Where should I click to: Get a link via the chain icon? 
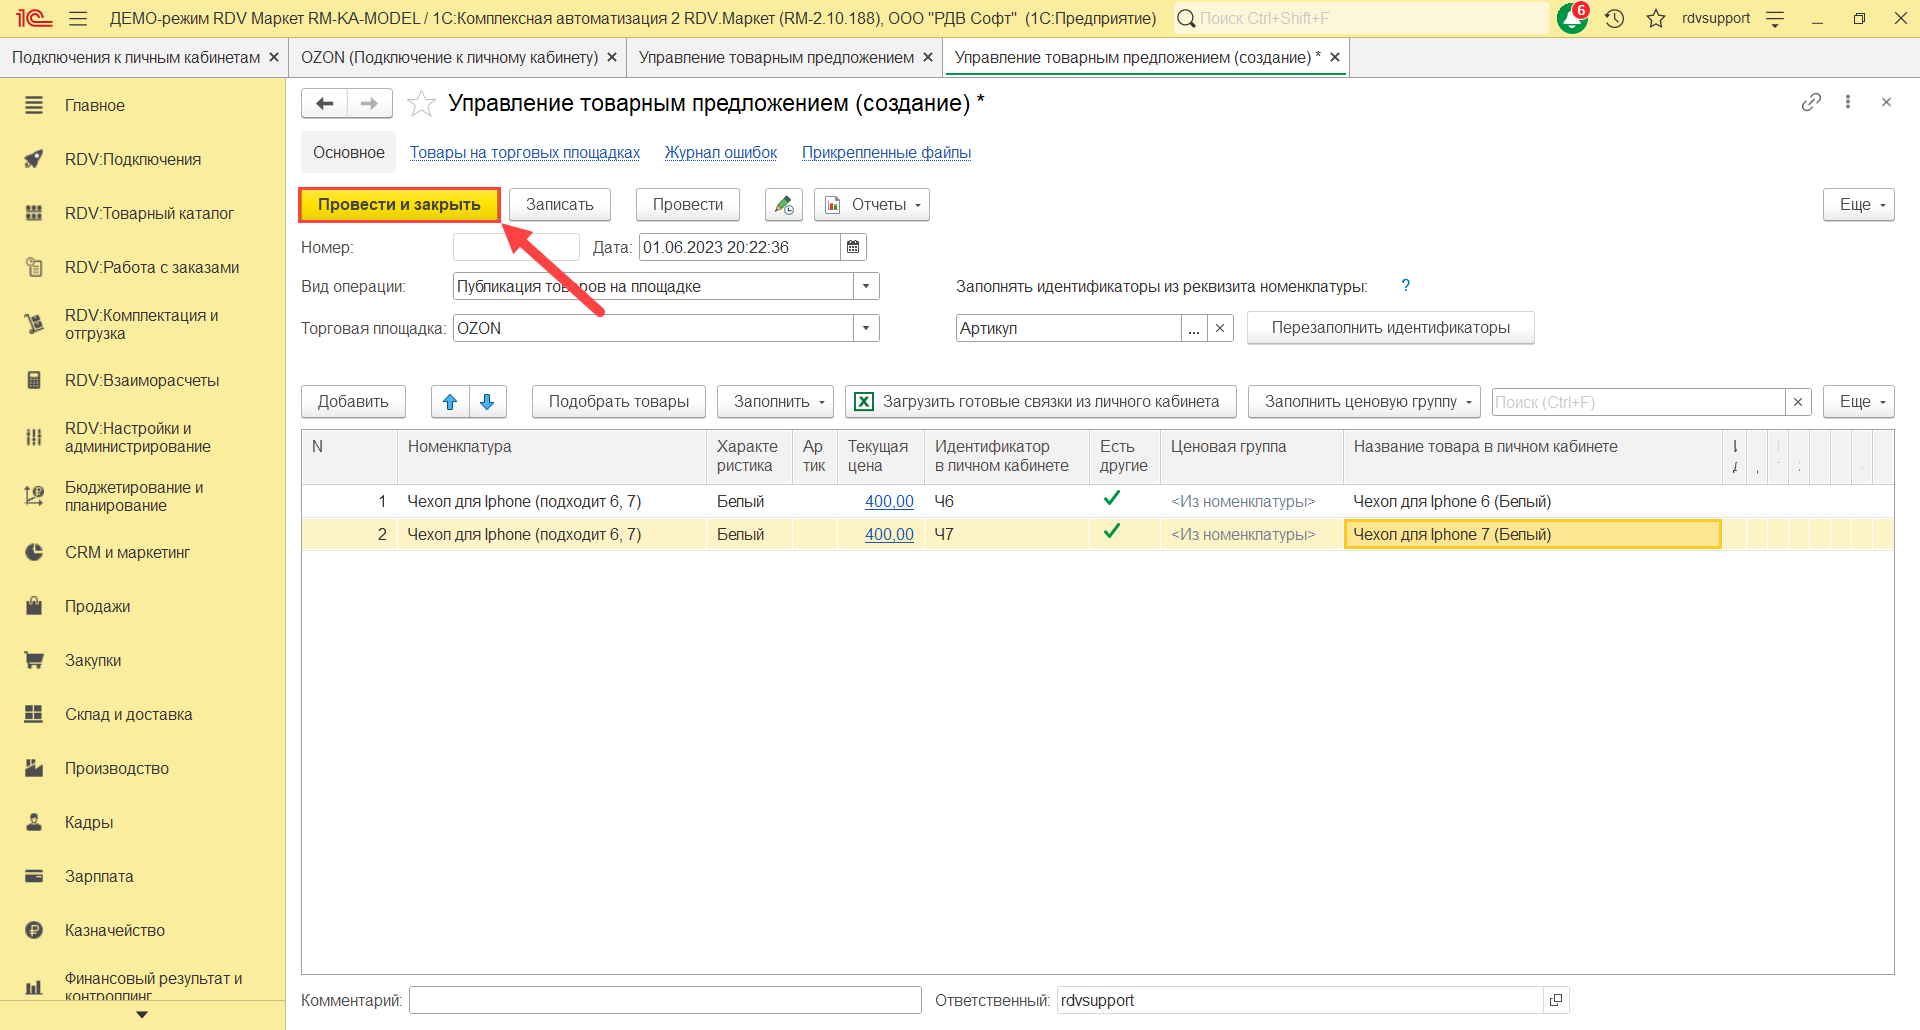(1811, 102)
